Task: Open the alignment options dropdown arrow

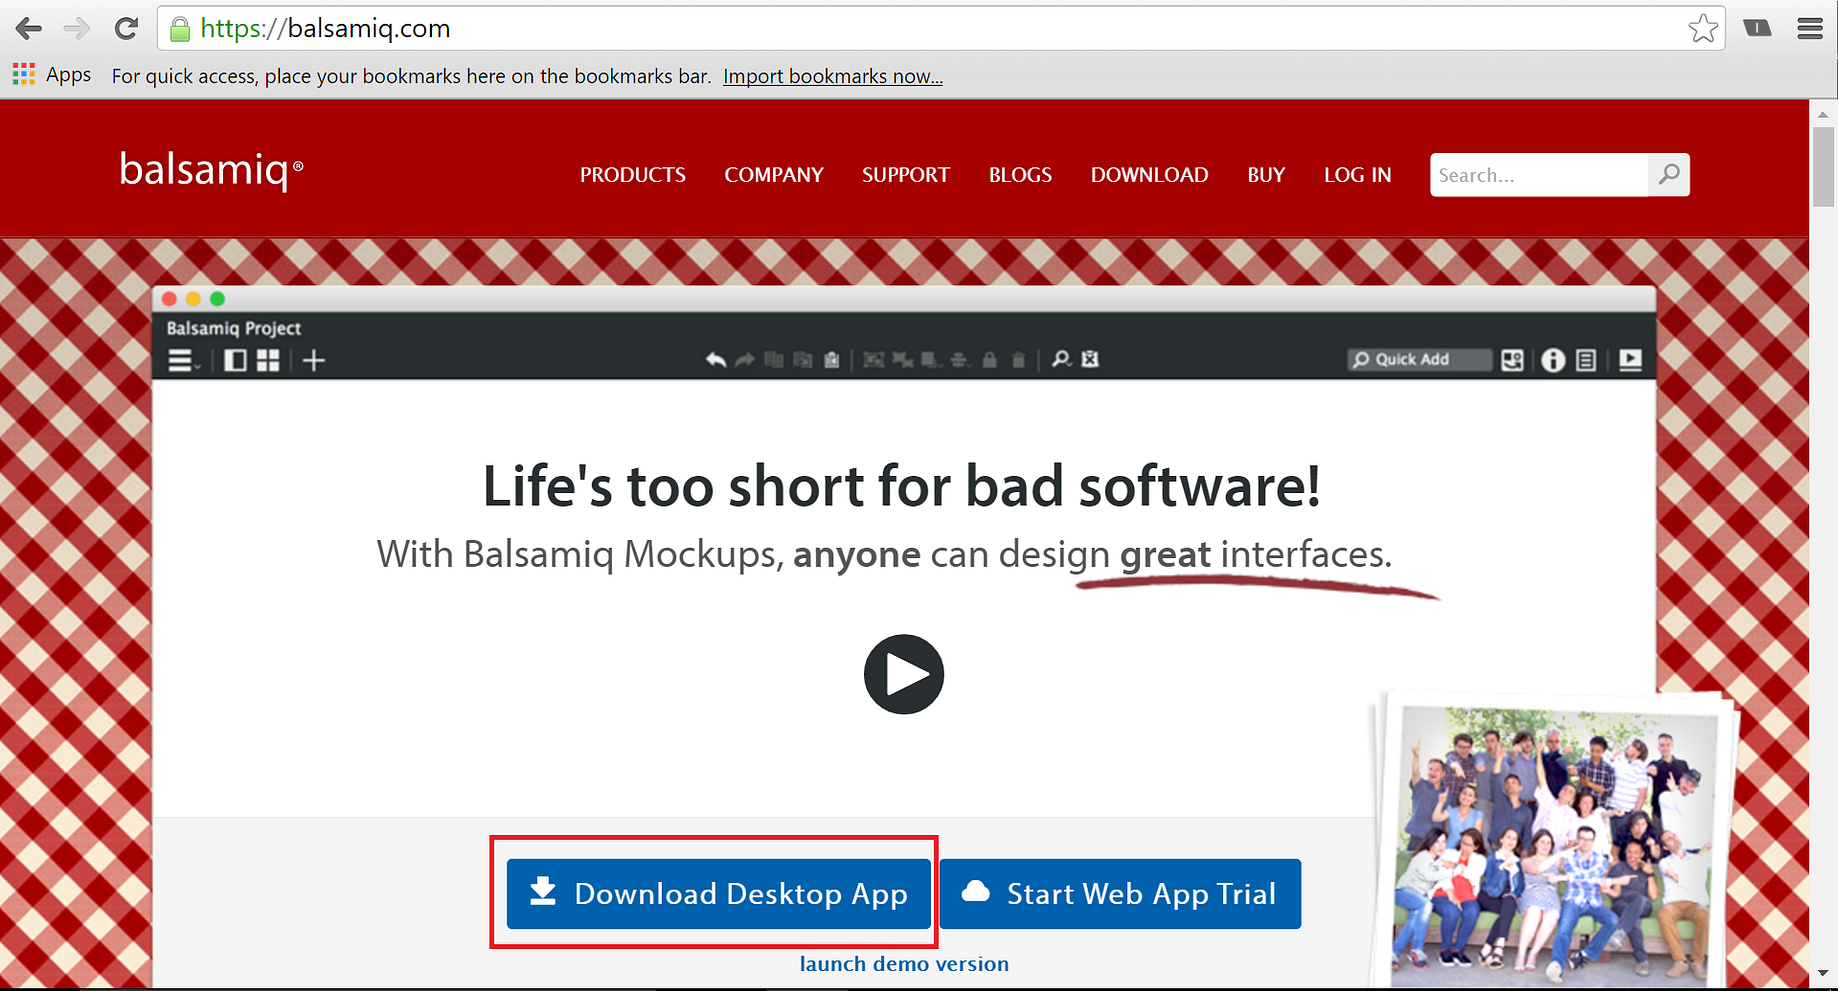Action: click(968, 366)
